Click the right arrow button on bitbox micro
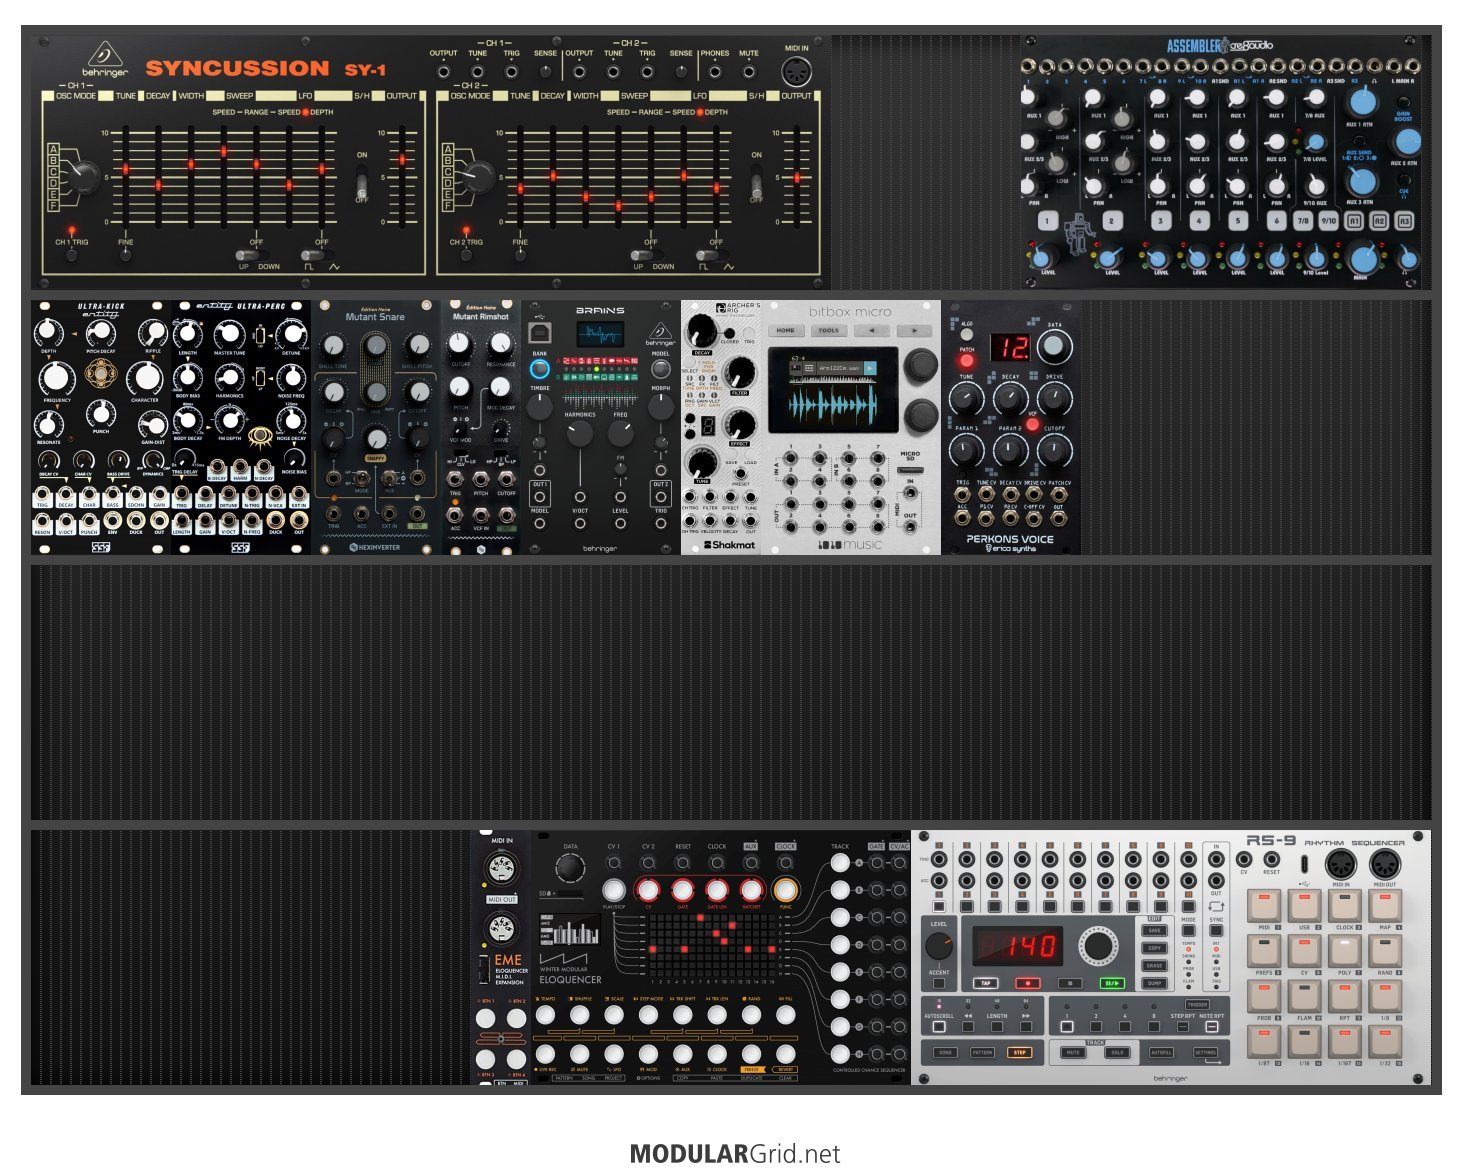Screen dimensions: 1472x1175 tap(913, 330)
